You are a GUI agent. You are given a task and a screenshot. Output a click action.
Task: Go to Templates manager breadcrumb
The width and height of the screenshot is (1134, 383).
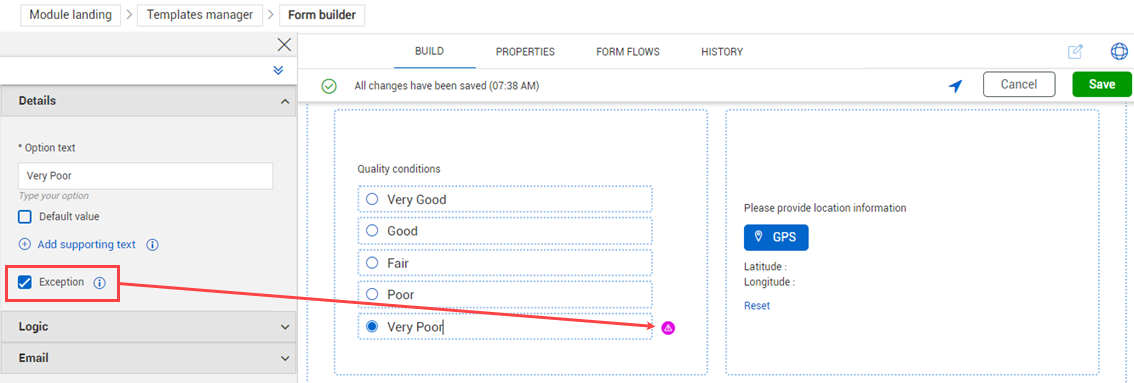click(200, 14)
